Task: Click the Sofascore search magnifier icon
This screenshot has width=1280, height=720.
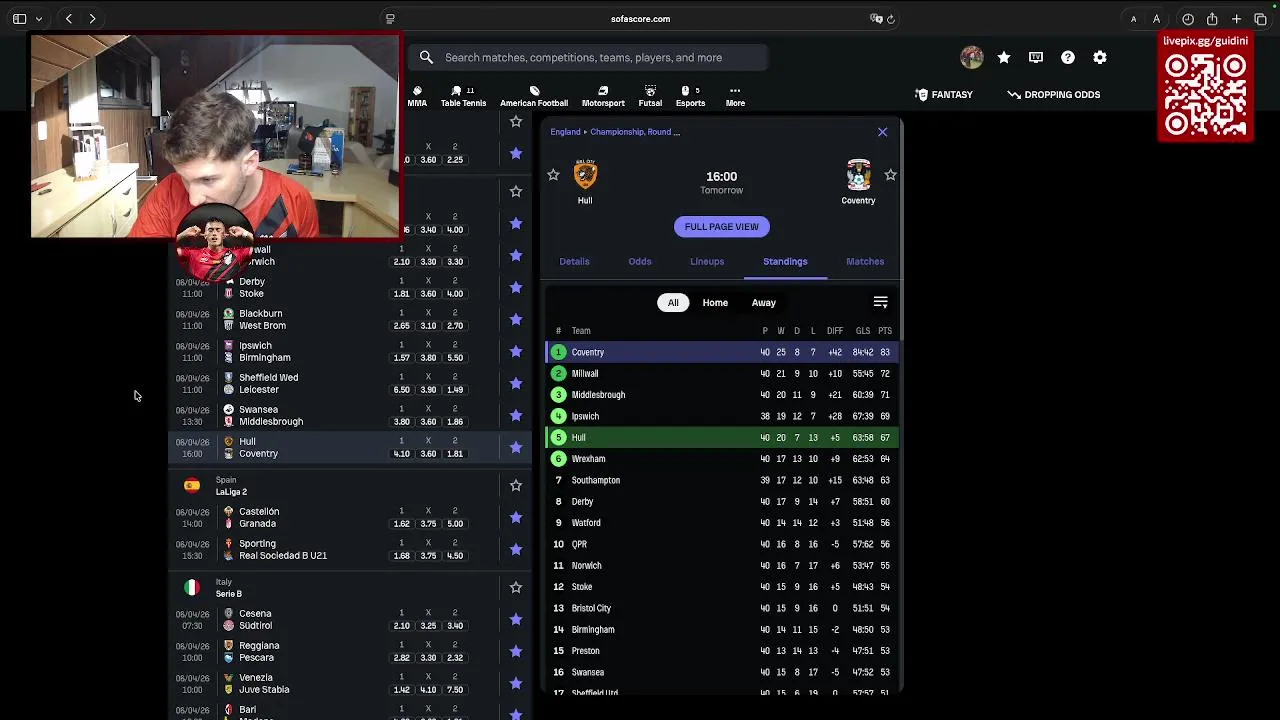Action: click(427, 58)
